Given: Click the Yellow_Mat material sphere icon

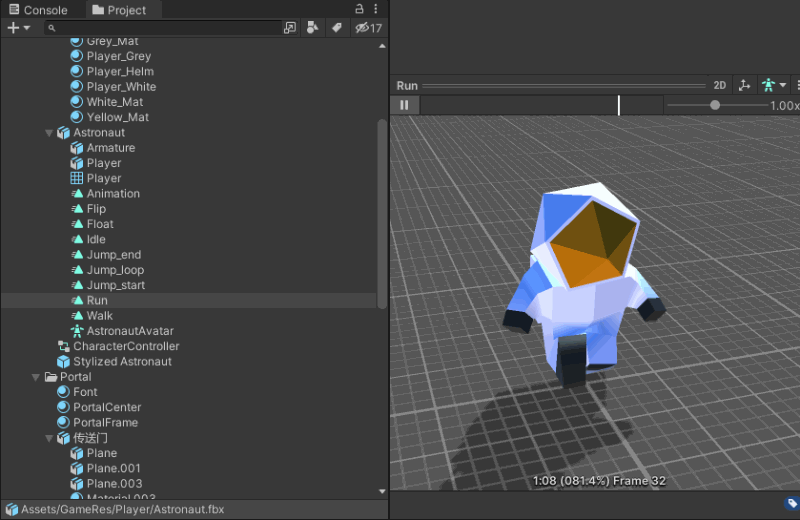Looking at the screenshot, I should (77, 117).
